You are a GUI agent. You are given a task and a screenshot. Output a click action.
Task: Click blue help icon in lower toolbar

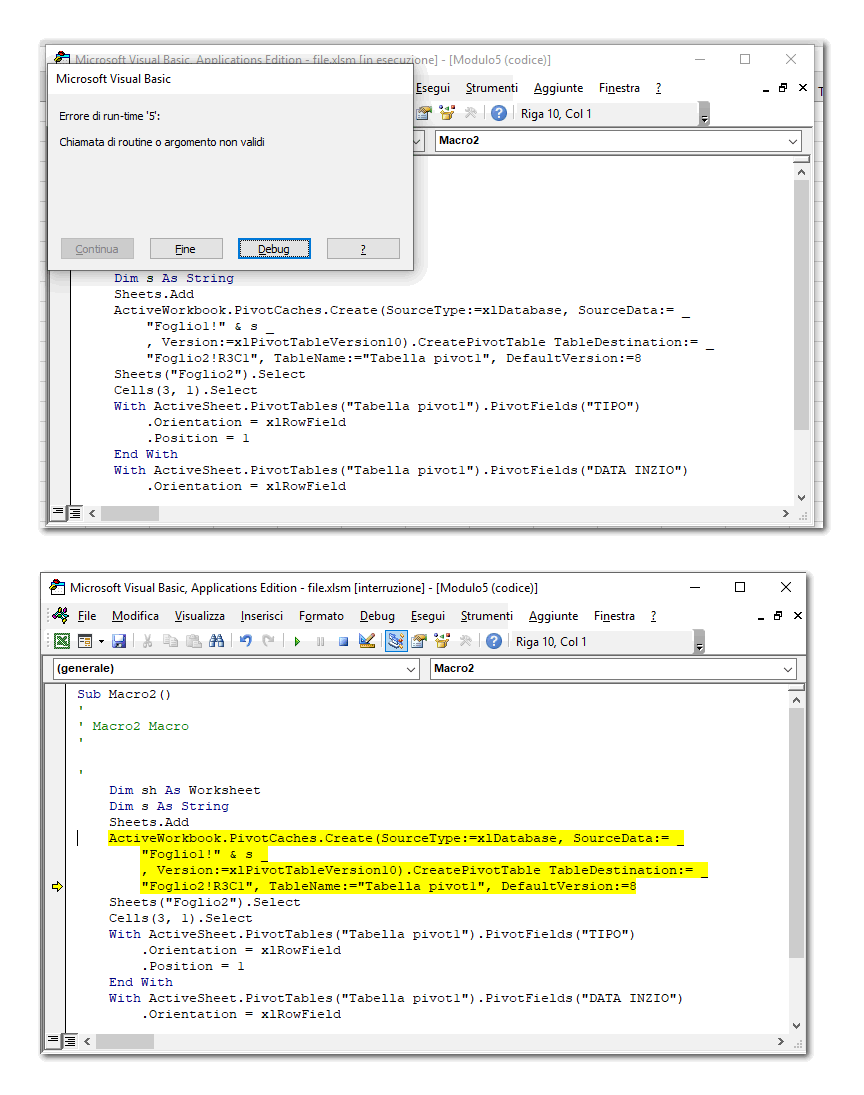point(494,641)
